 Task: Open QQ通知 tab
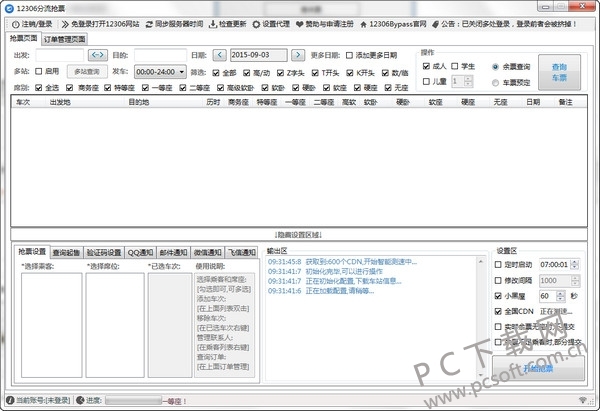click(140, 253)
